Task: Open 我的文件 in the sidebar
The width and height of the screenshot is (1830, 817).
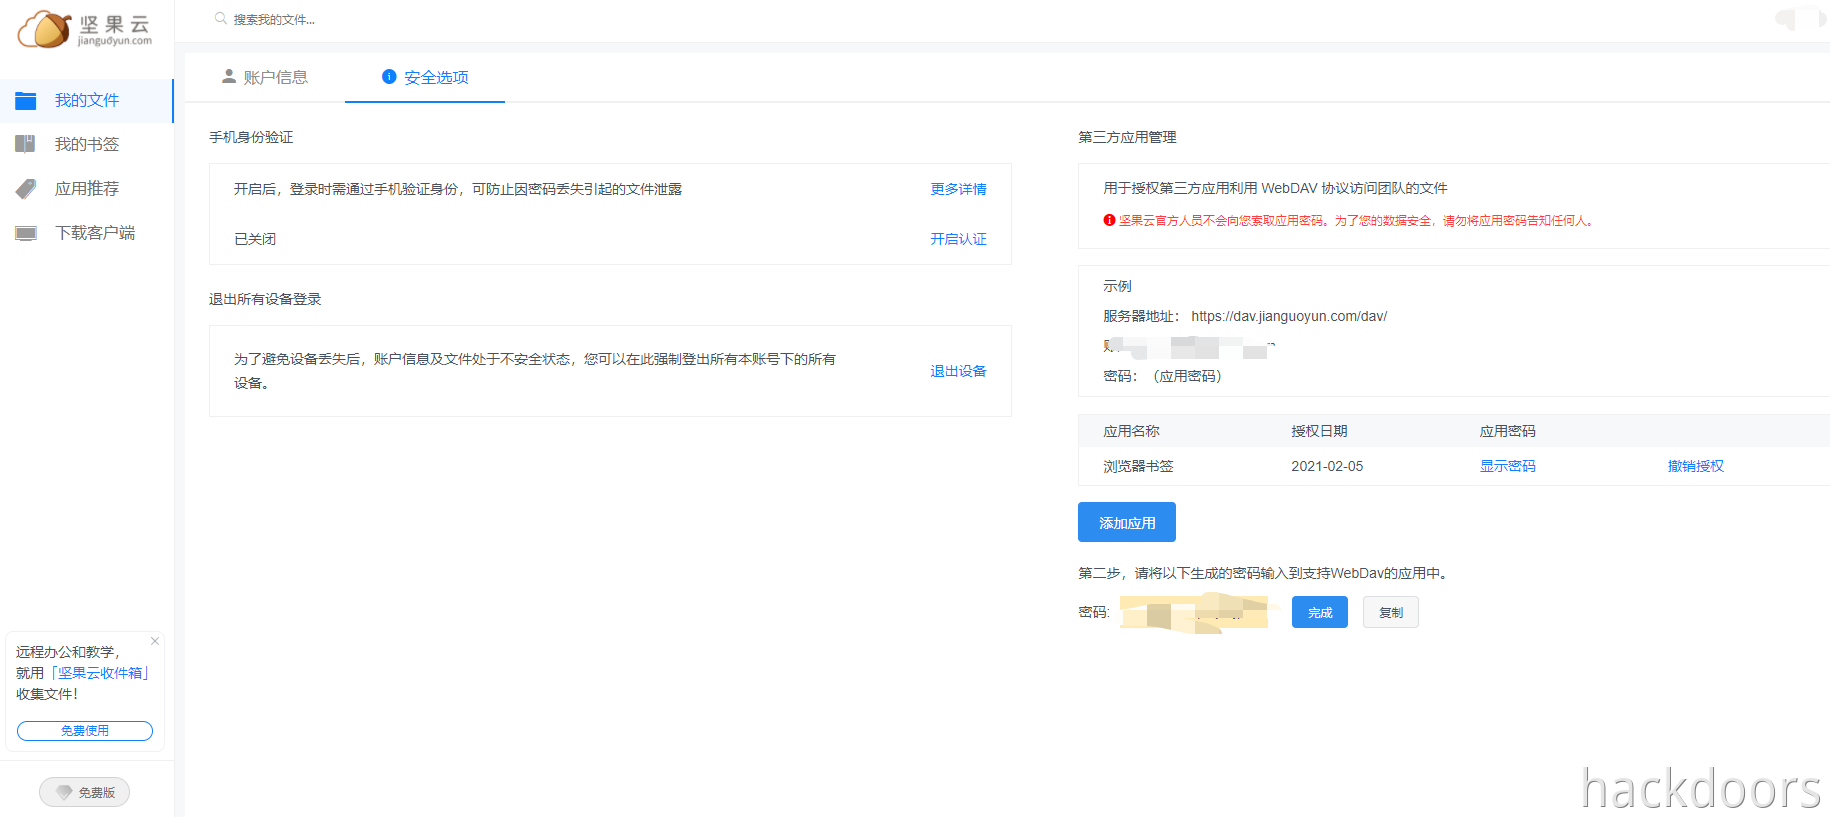Action: [87, 100]
